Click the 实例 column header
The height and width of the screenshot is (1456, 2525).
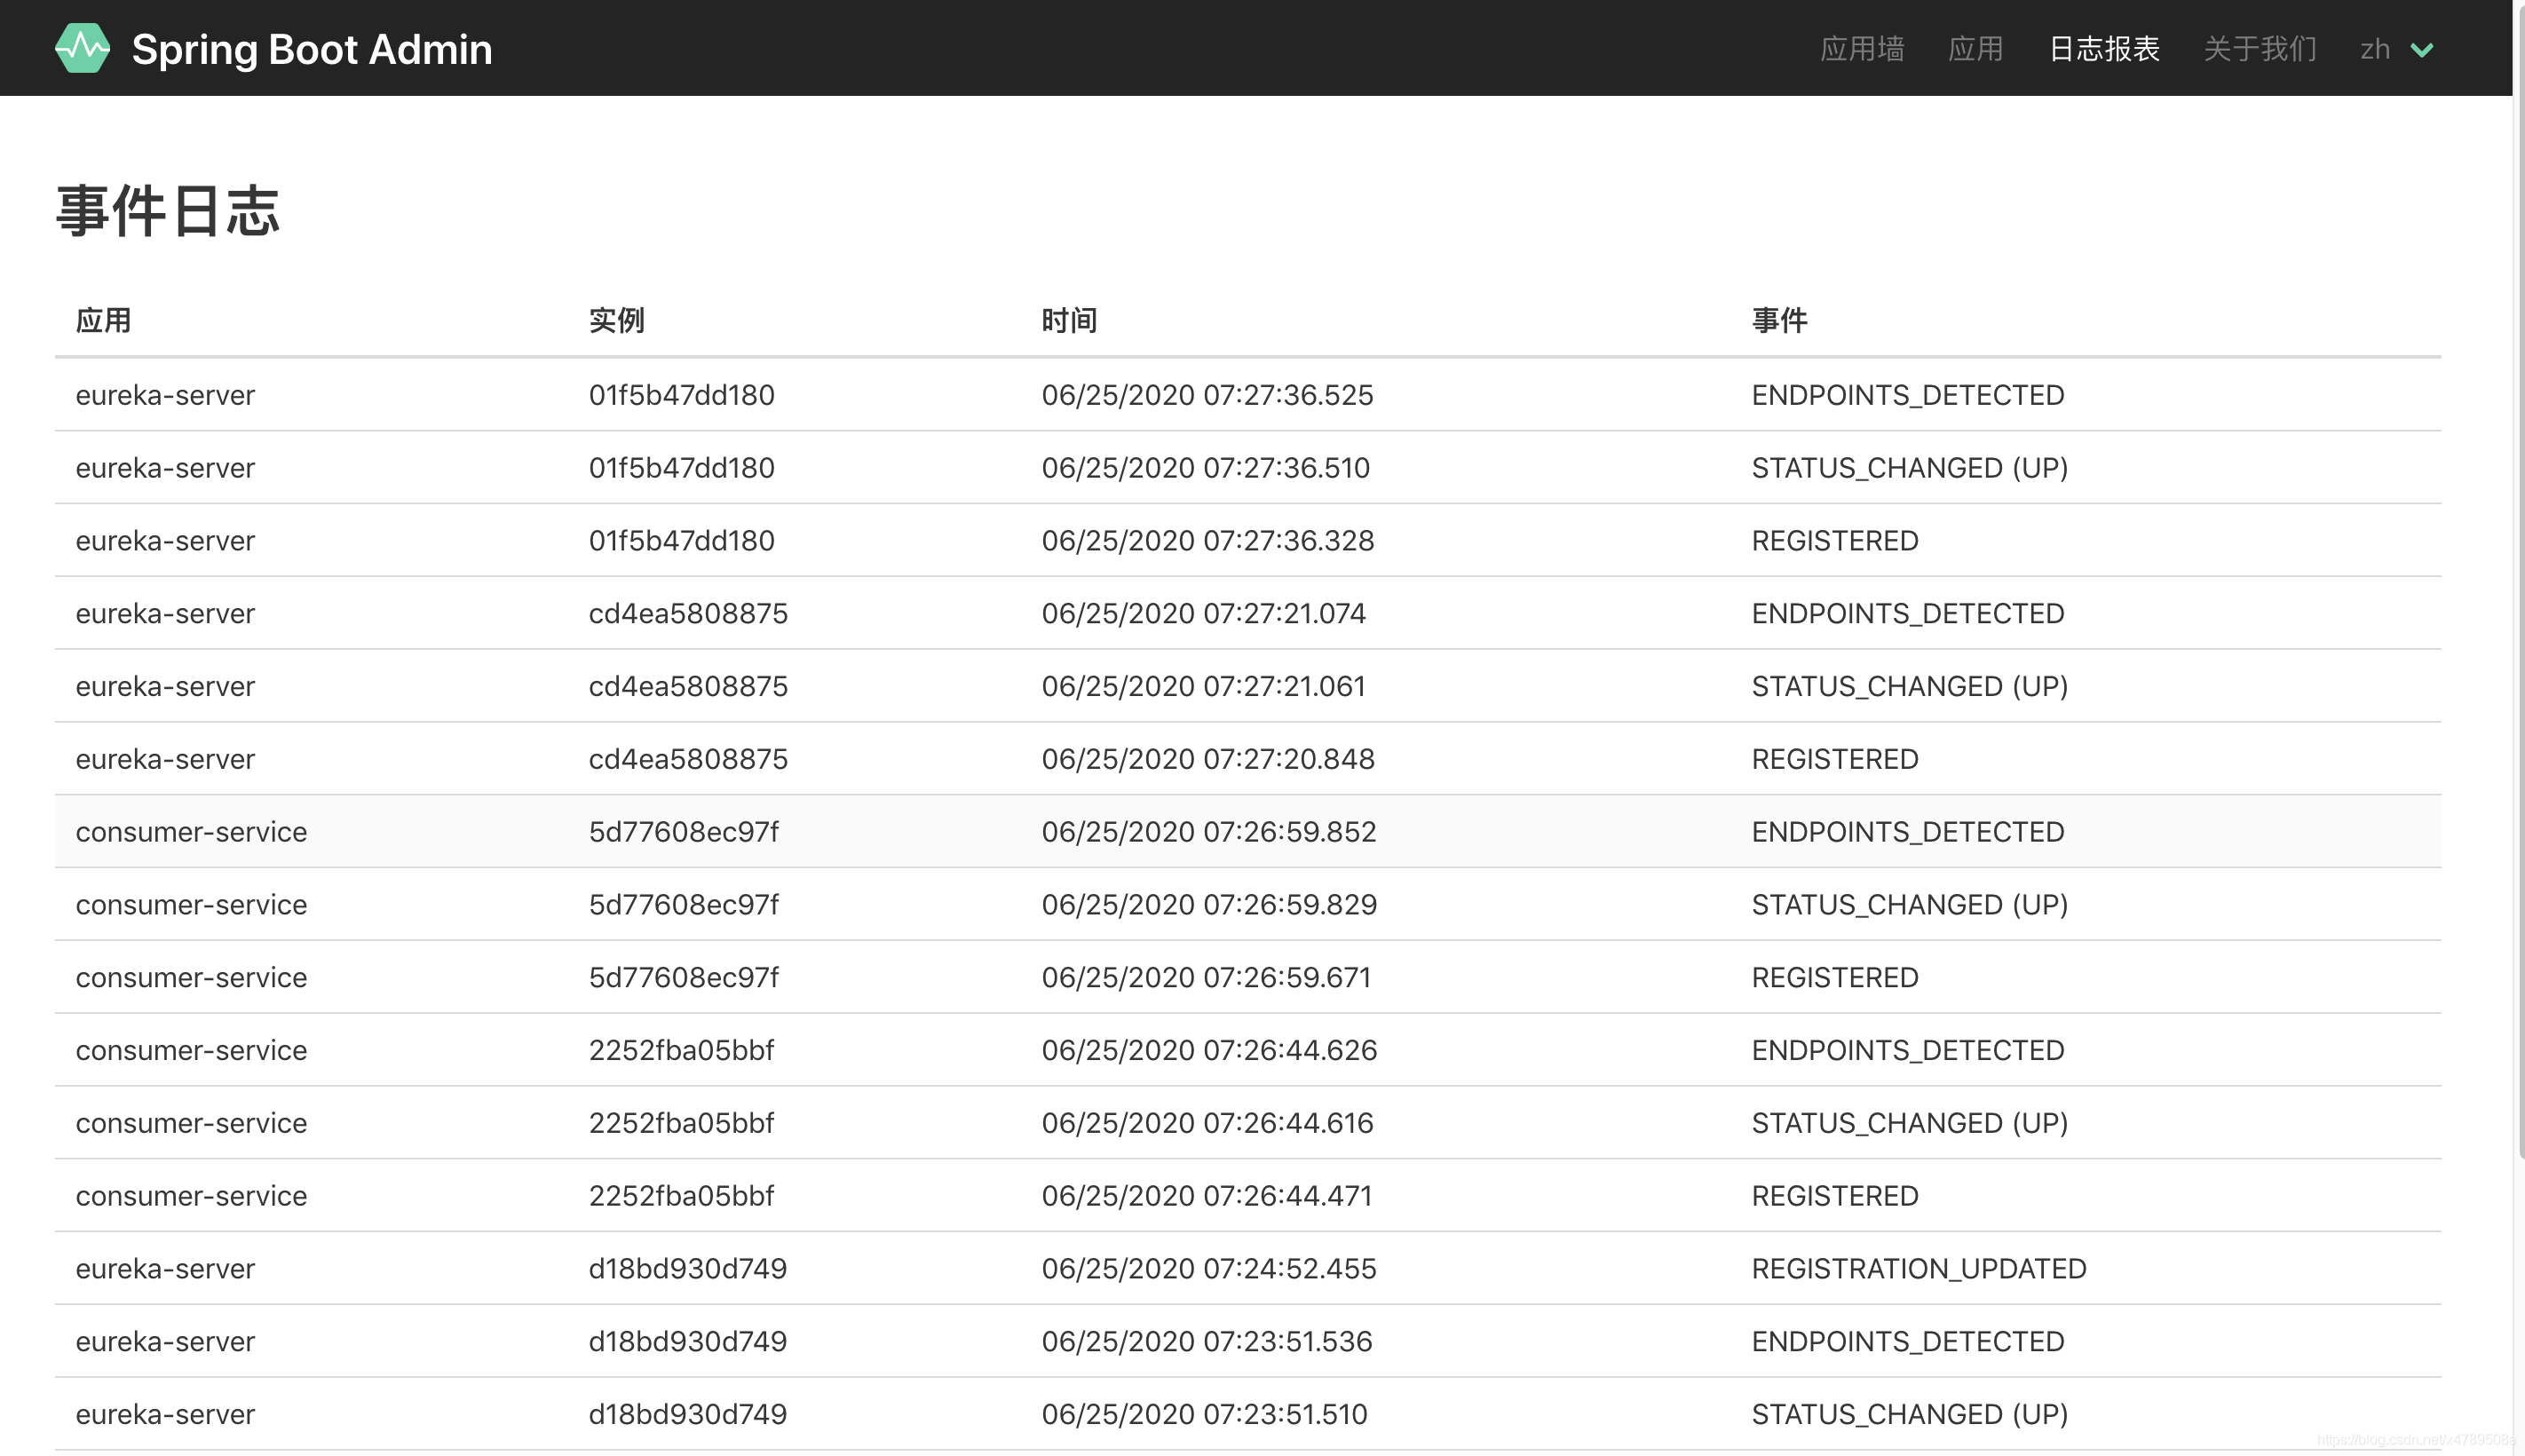616,320
